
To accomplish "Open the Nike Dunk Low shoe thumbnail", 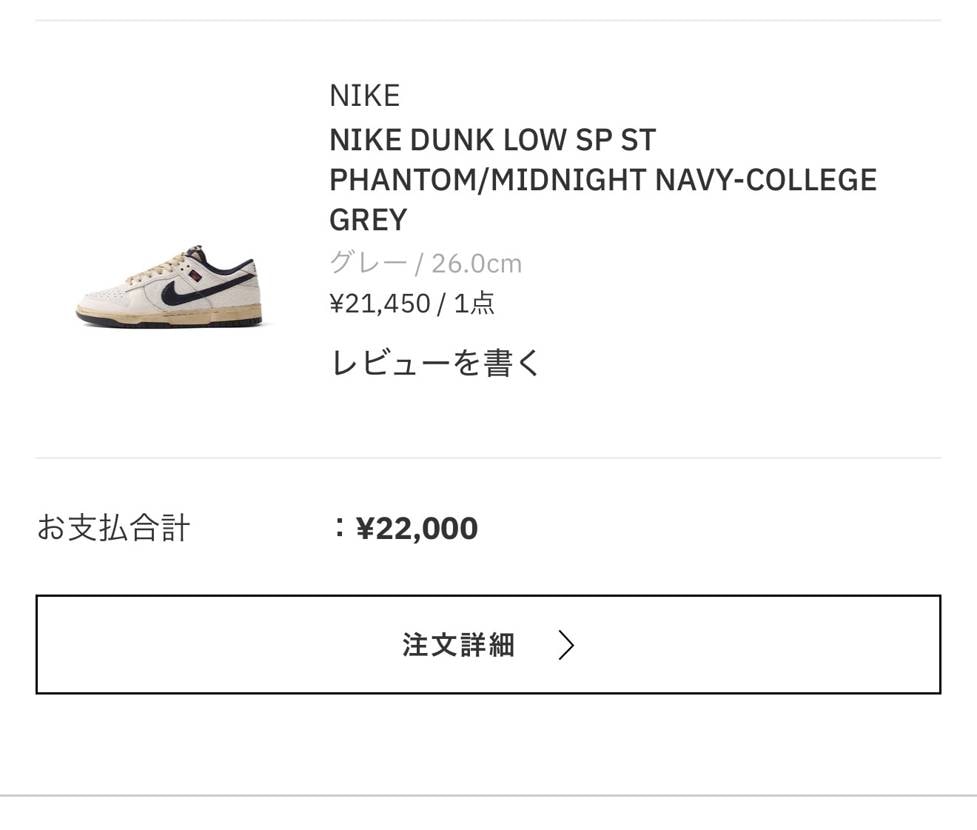I will [x=169, y=286].
